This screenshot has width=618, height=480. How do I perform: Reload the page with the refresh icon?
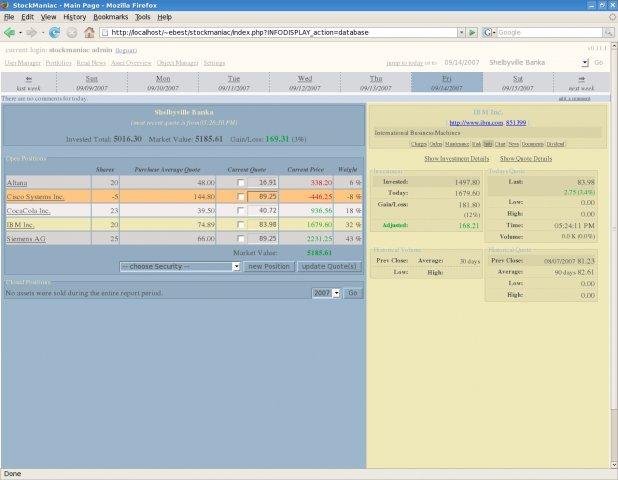pos(54,32)
